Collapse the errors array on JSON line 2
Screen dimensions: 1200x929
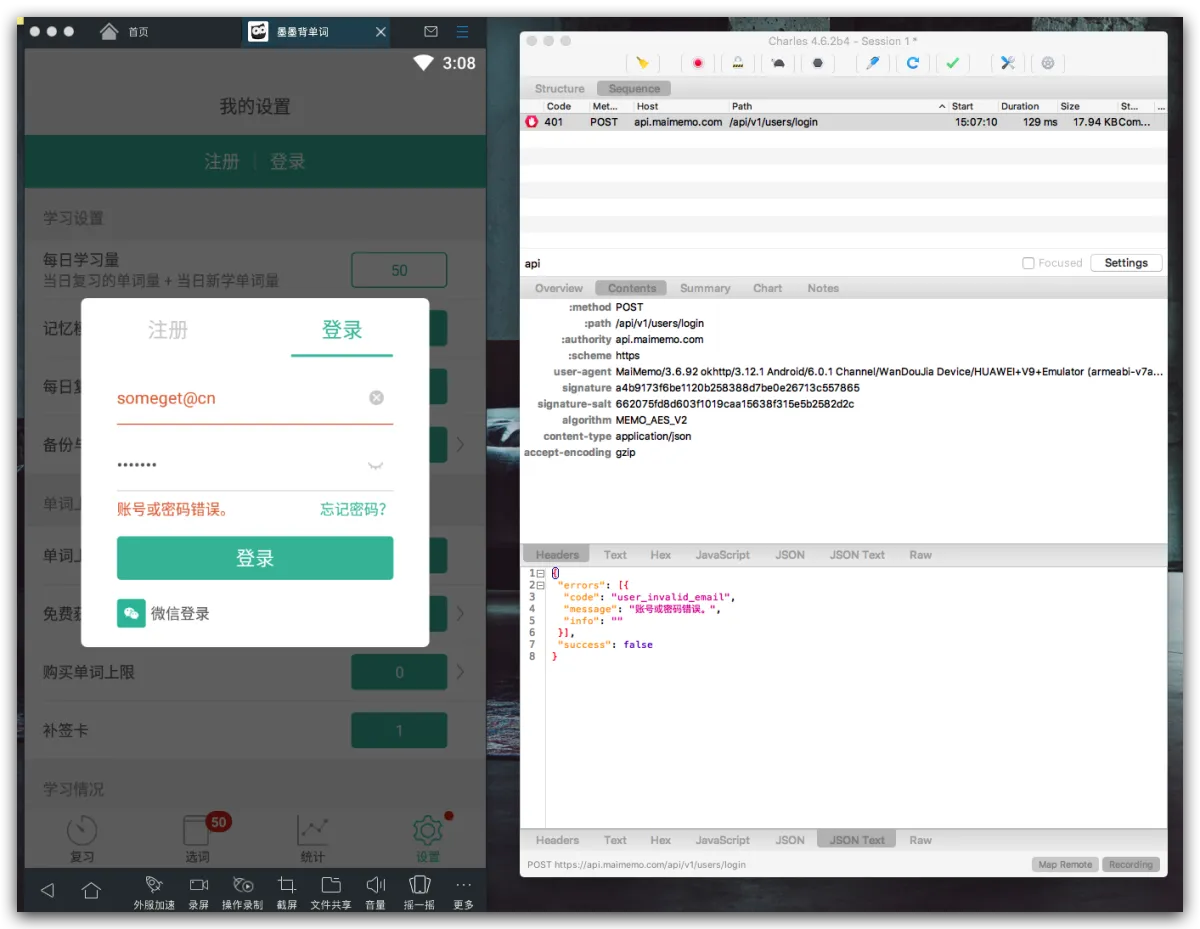[540, 585]
